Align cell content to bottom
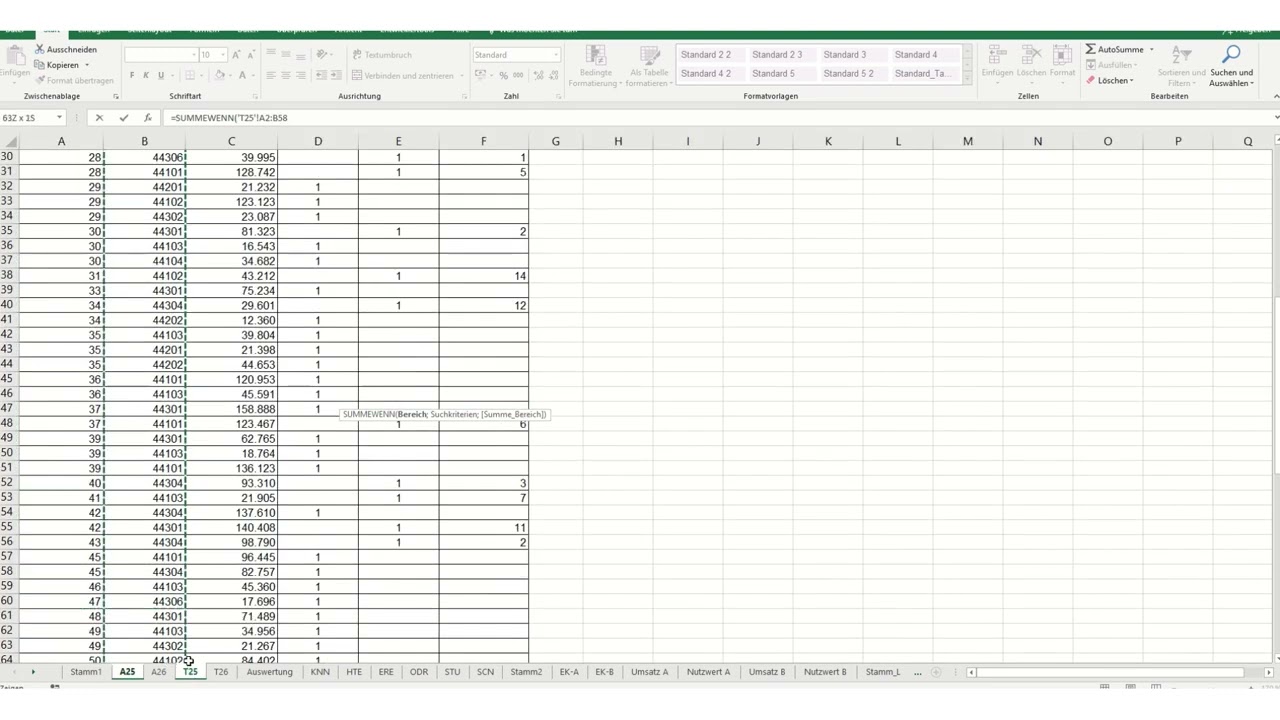 301,55
